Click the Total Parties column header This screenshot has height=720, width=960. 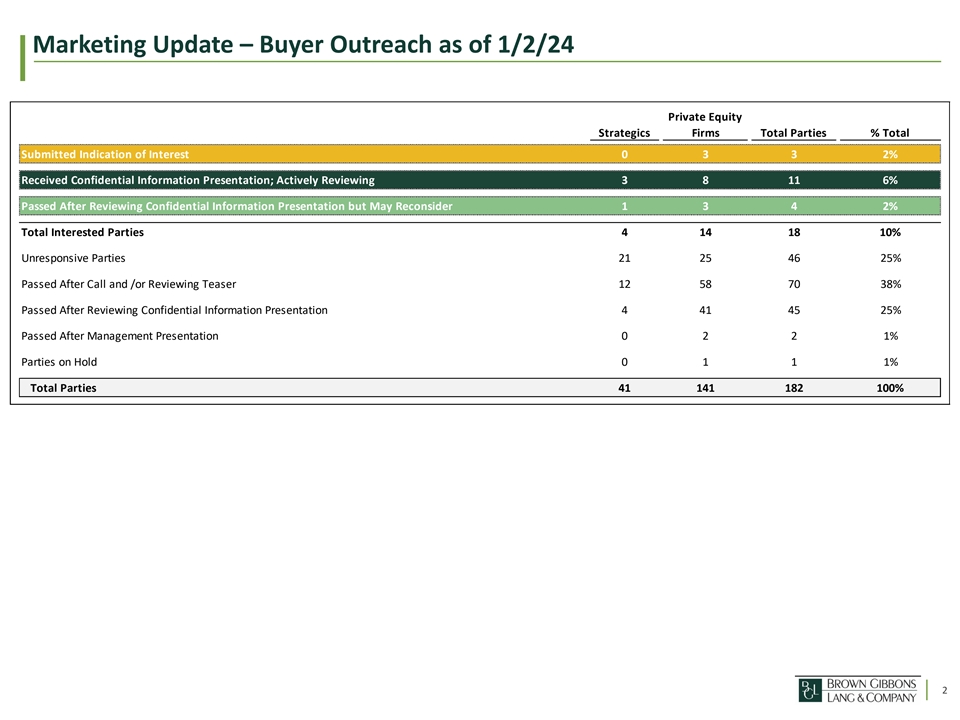793,133
